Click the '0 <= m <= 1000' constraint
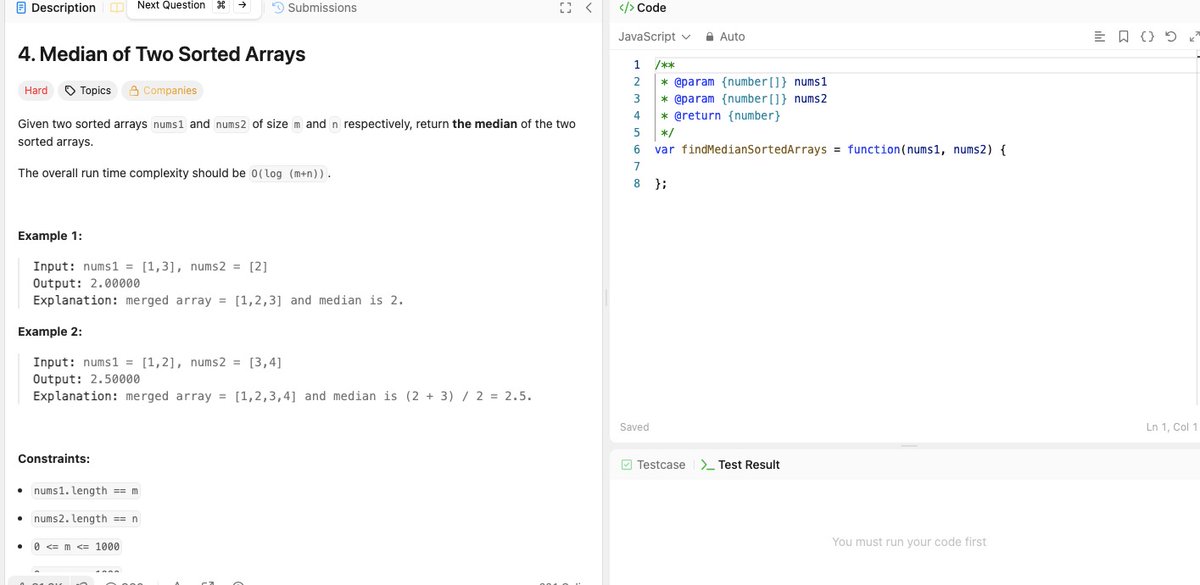 (76, 547)
